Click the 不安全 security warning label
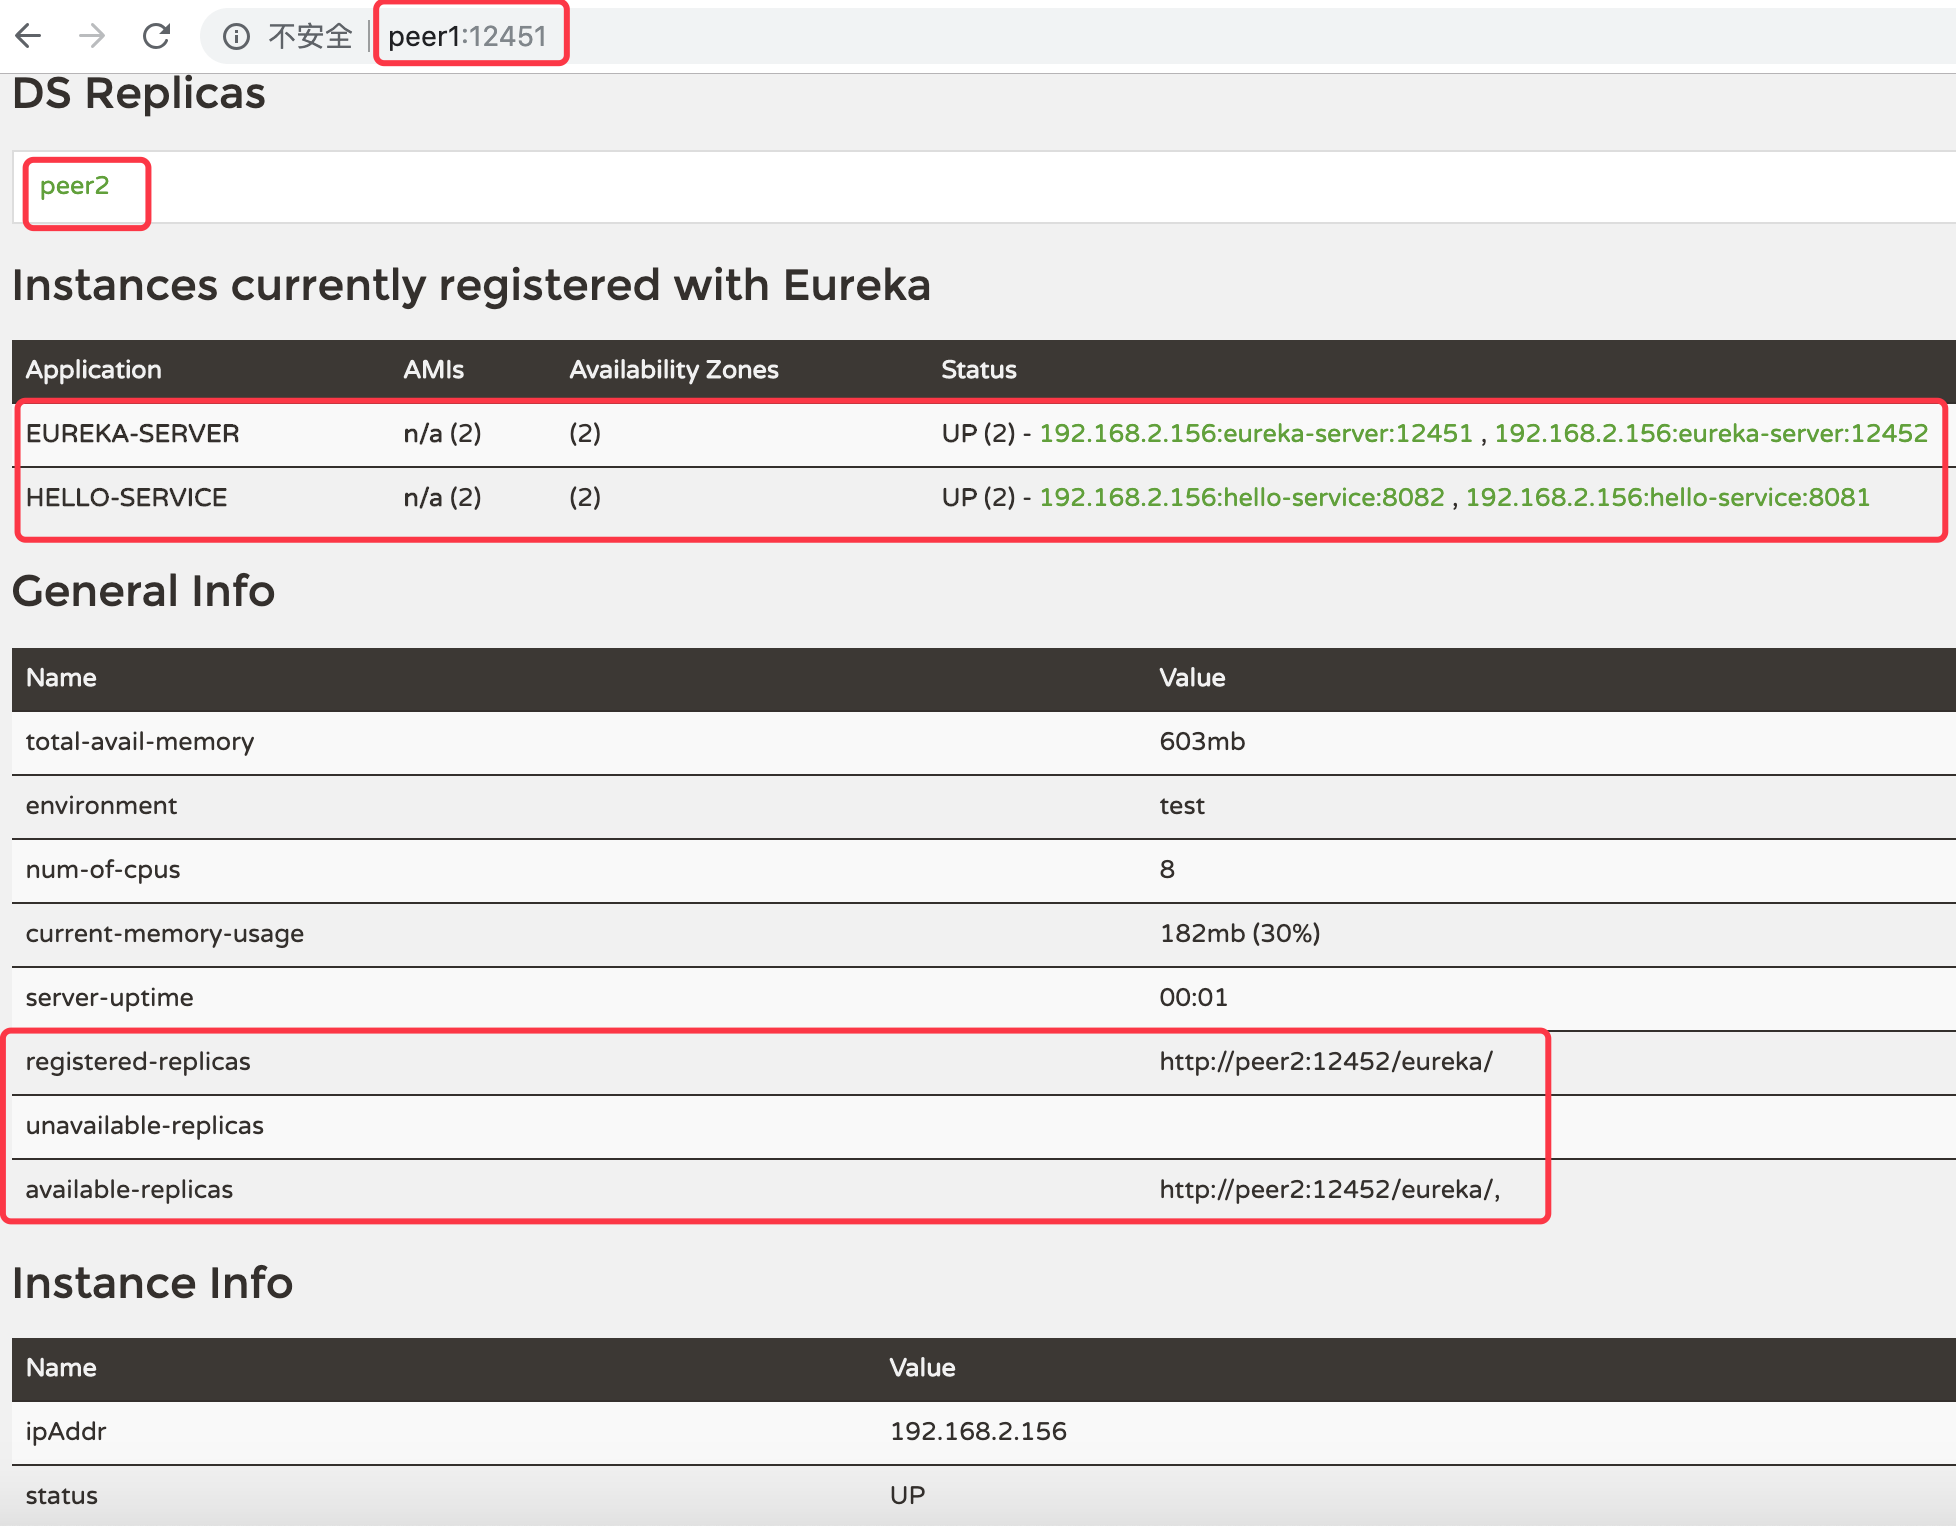The image size is (1956, 1526). [x=310, y=37]
